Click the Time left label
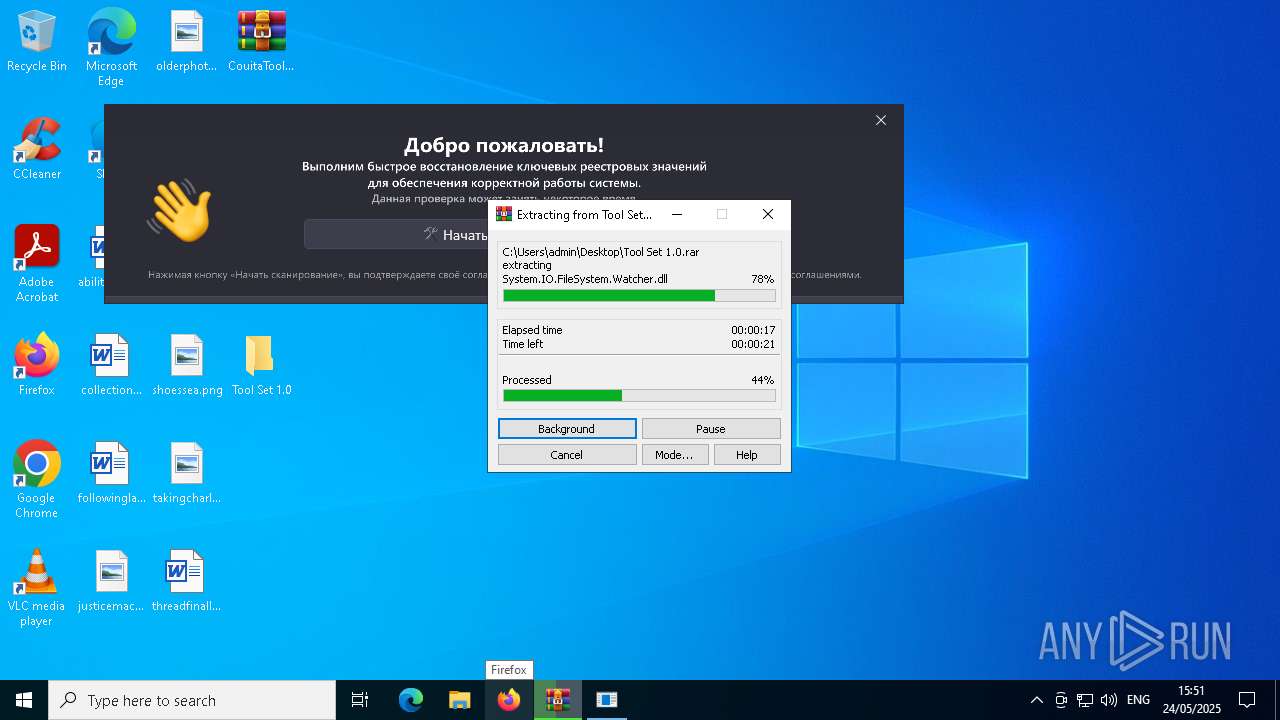The width and height of the screenshot is (1280, 720). point(523,344)
